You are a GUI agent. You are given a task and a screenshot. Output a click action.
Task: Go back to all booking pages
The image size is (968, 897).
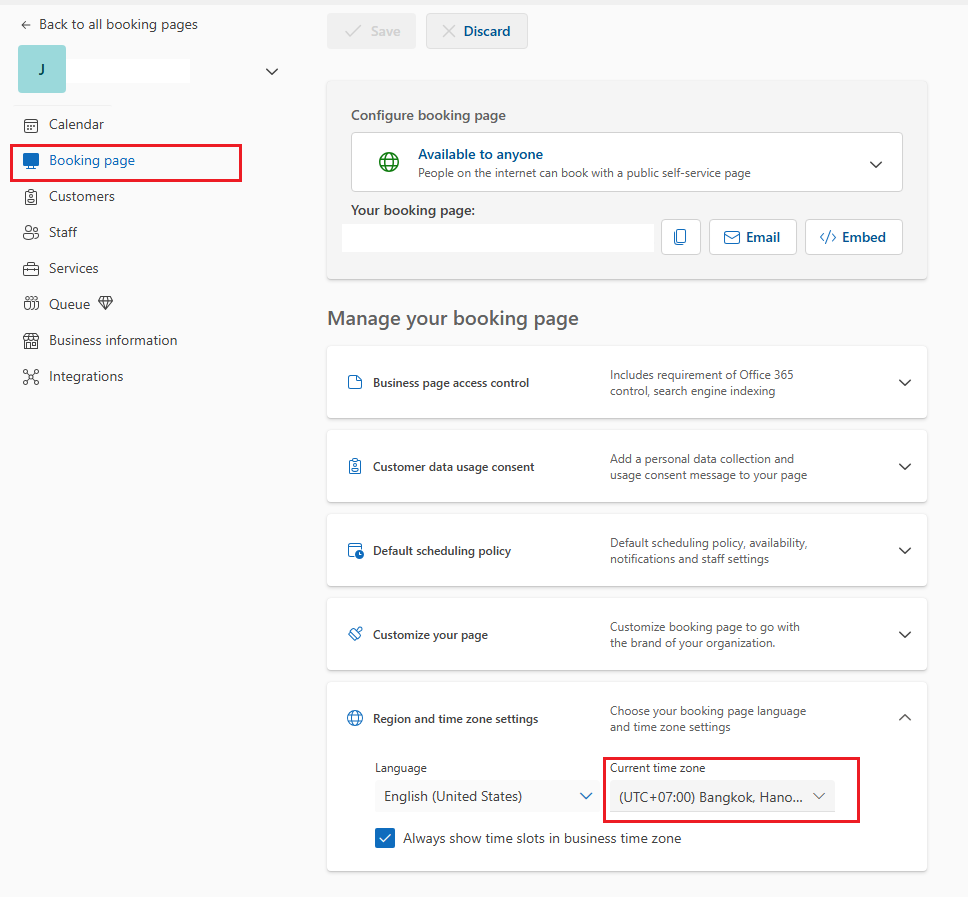tap(109, 25)
